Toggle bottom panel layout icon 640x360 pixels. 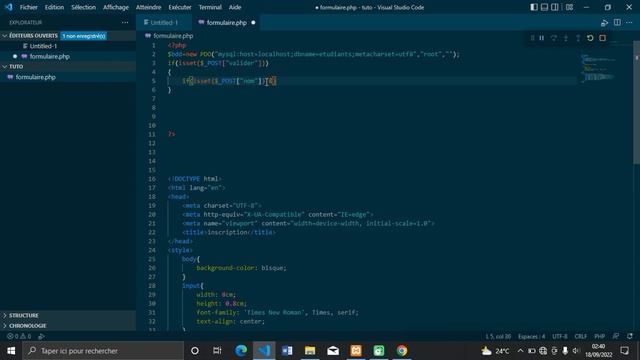[544, 7]
